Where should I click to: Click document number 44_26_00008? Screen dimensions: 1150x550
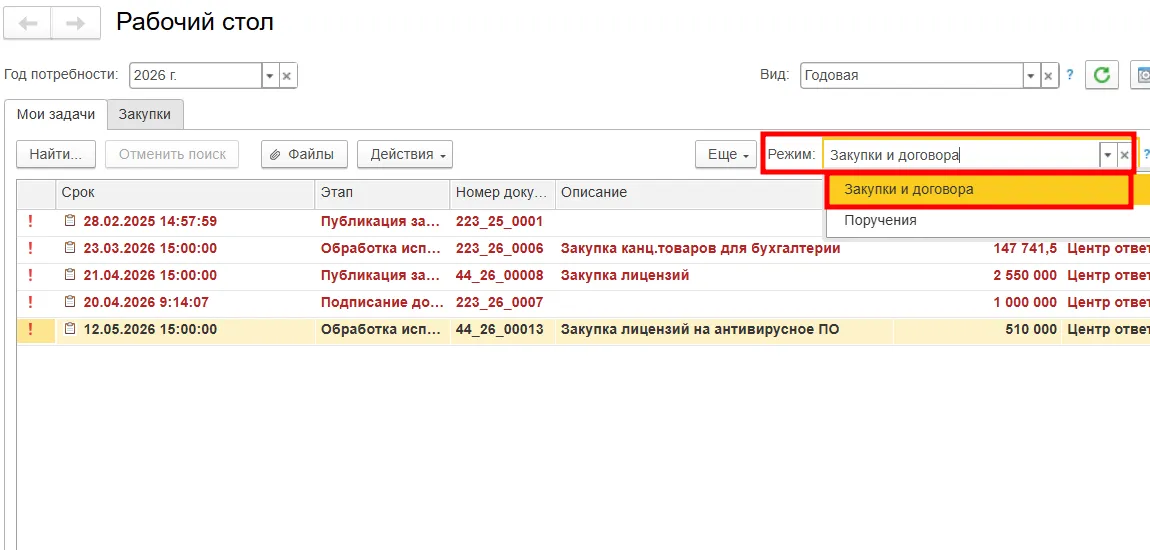click(x=499, y=276)
